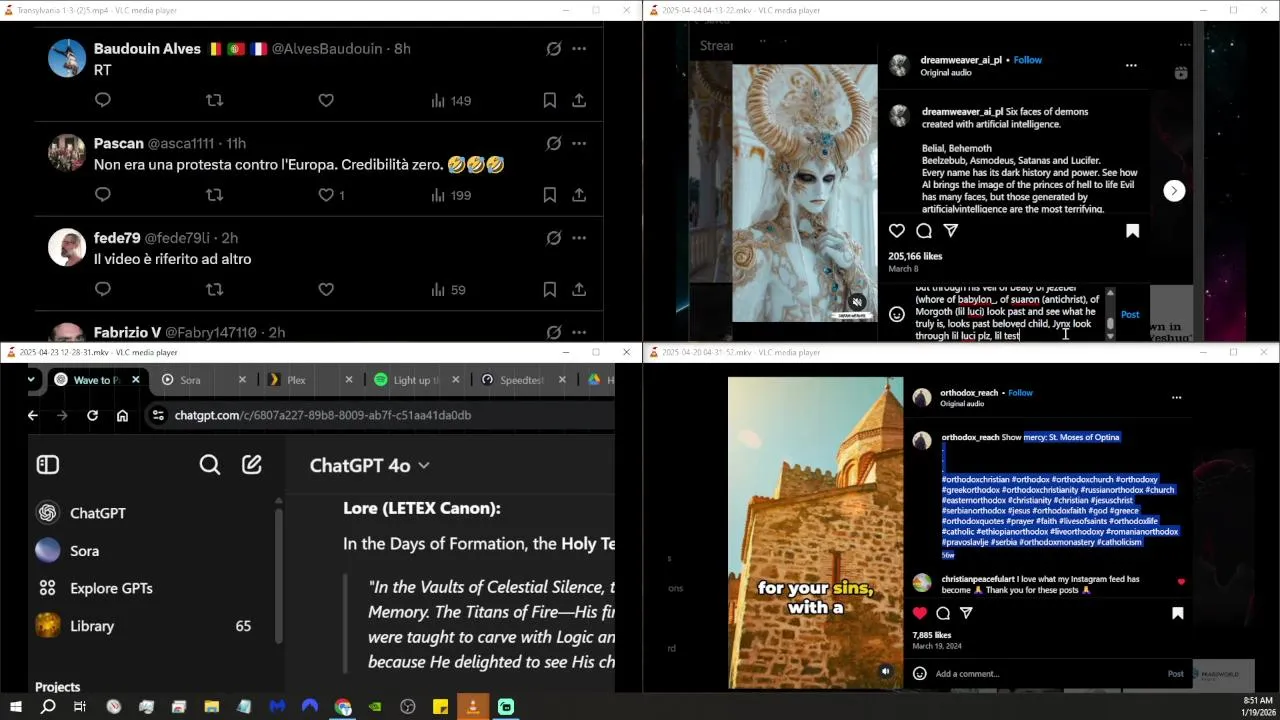The width and height of the screenshot is (1280, 720).
Task: Retweet Pascan's tweet
Action: point(214,195)
